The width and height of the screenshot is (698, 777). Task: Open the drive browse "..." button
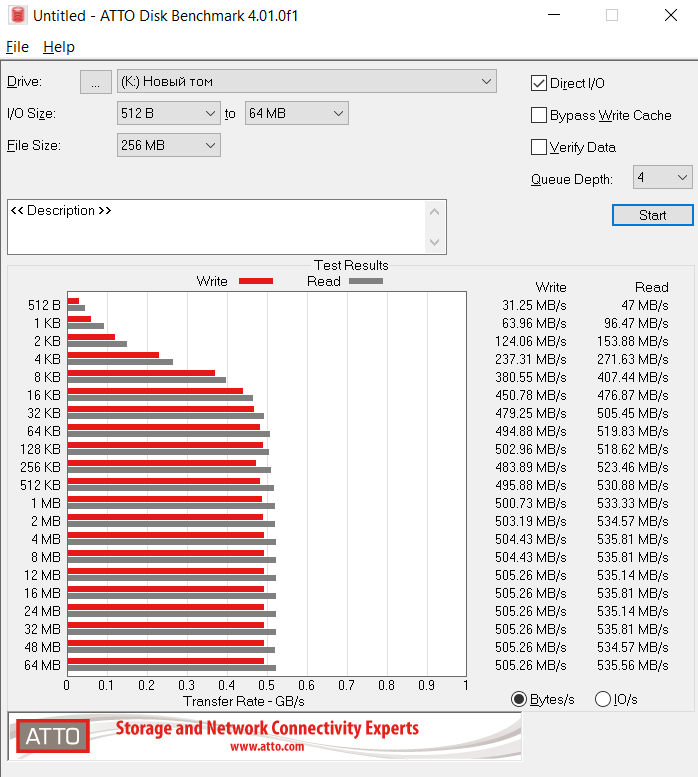95,82
